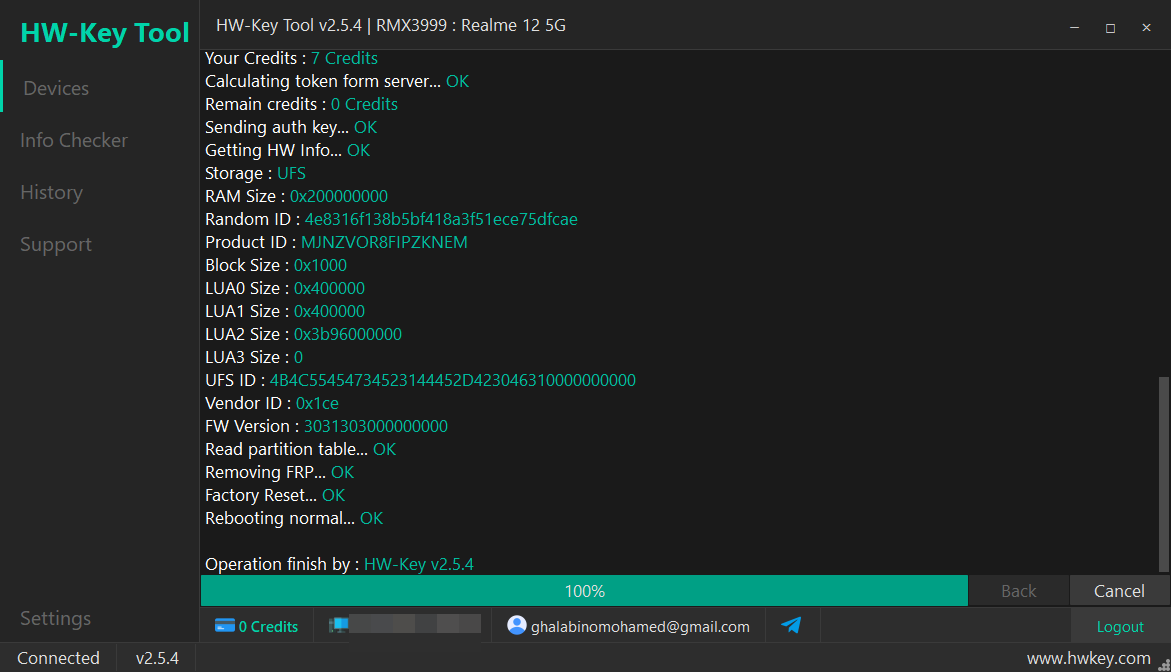This screenshot has height=672, width=1171.
Task: Click the 'Sending auth key... OK' line
Action: (291, 128)
